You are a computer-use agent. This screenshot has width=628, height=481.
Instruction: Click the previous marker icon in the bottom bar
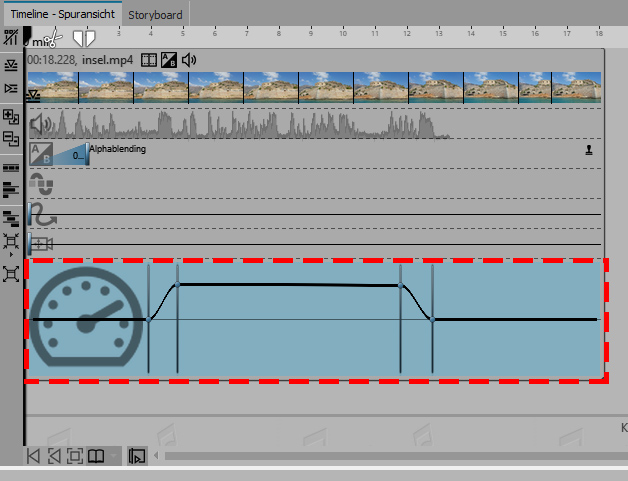[54, 456]
